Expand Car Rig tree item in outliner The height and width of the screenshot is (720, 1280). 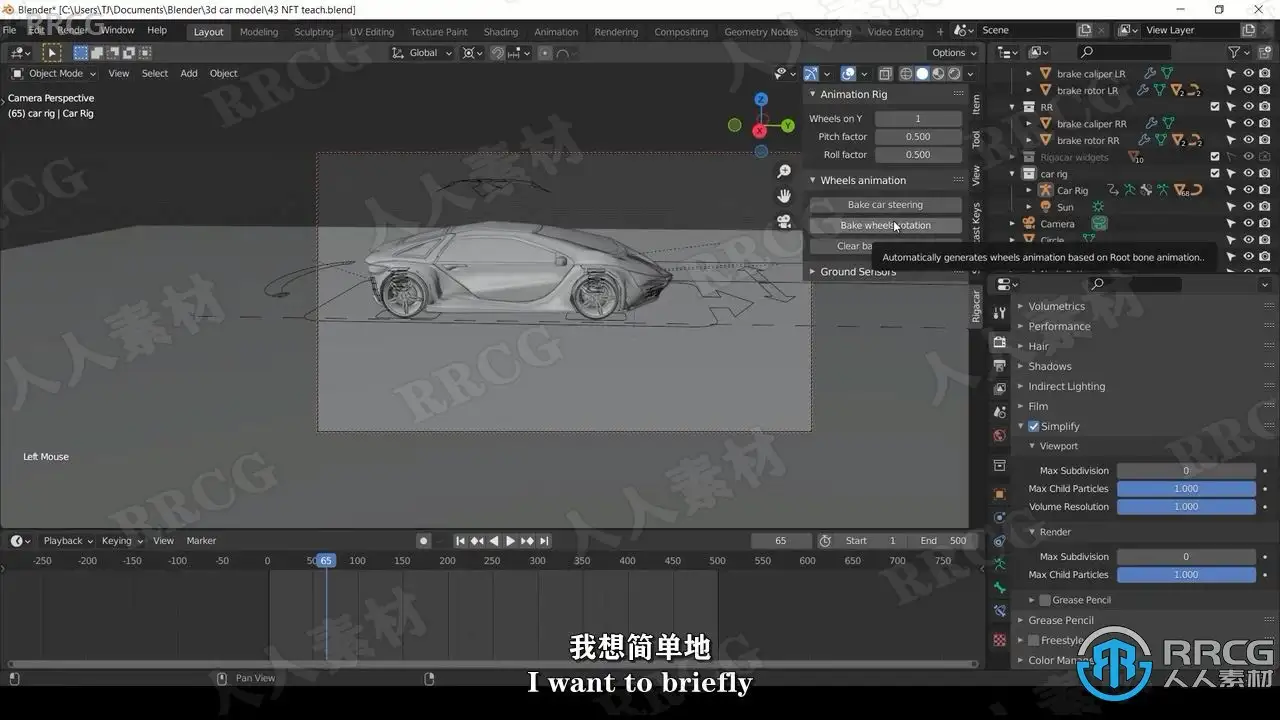click(1030, 190)
